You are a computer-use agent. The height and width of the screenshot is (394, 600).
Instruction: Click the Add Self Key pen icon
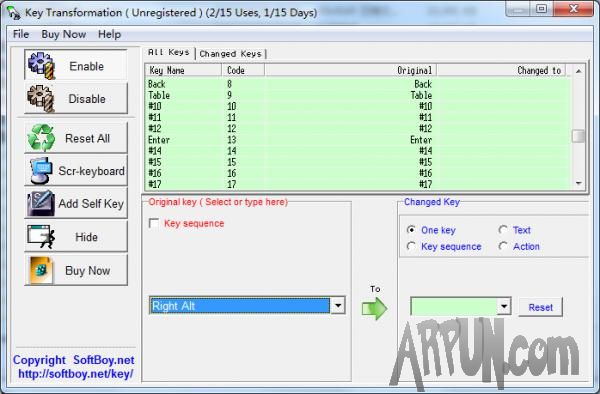[x=41, y=203]
